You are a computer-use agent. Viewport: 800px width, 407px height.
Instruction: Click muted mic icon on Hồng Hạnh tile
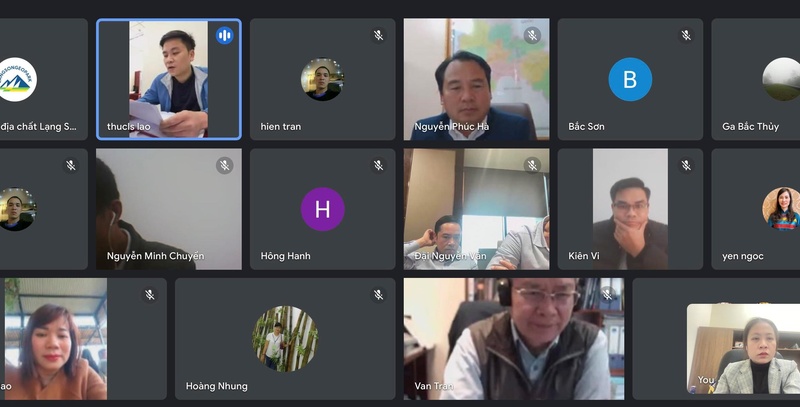(378, 165)
